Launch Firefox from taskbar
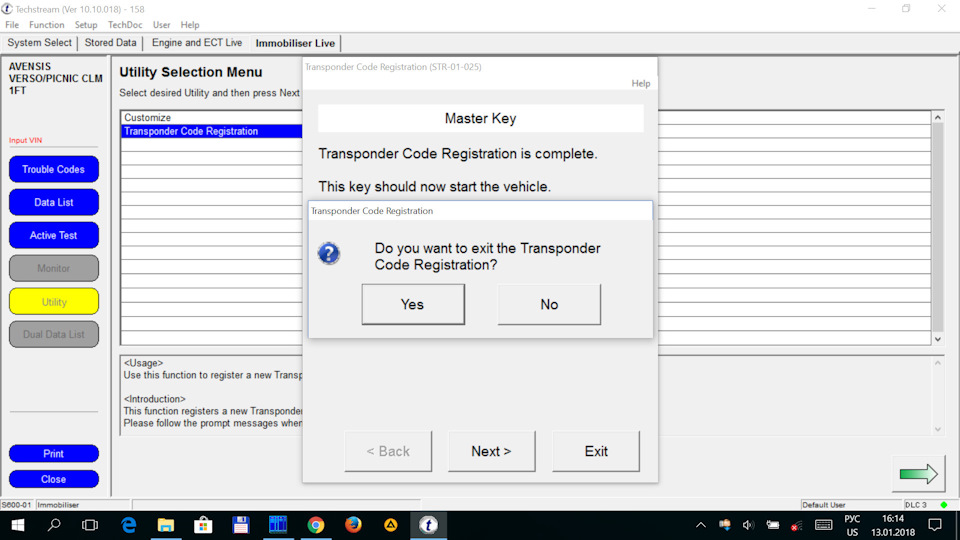 point(353,525)
